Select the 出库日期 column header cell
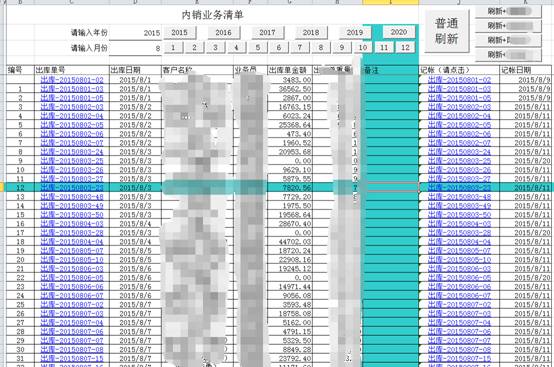The image size is (554, 367). pyautogui.click(x=135, y=70)
